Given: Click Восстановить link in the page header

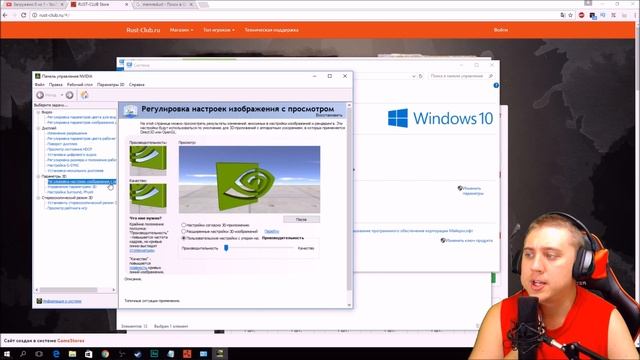Looking at the screenshot, I should (x=329, y=115).
